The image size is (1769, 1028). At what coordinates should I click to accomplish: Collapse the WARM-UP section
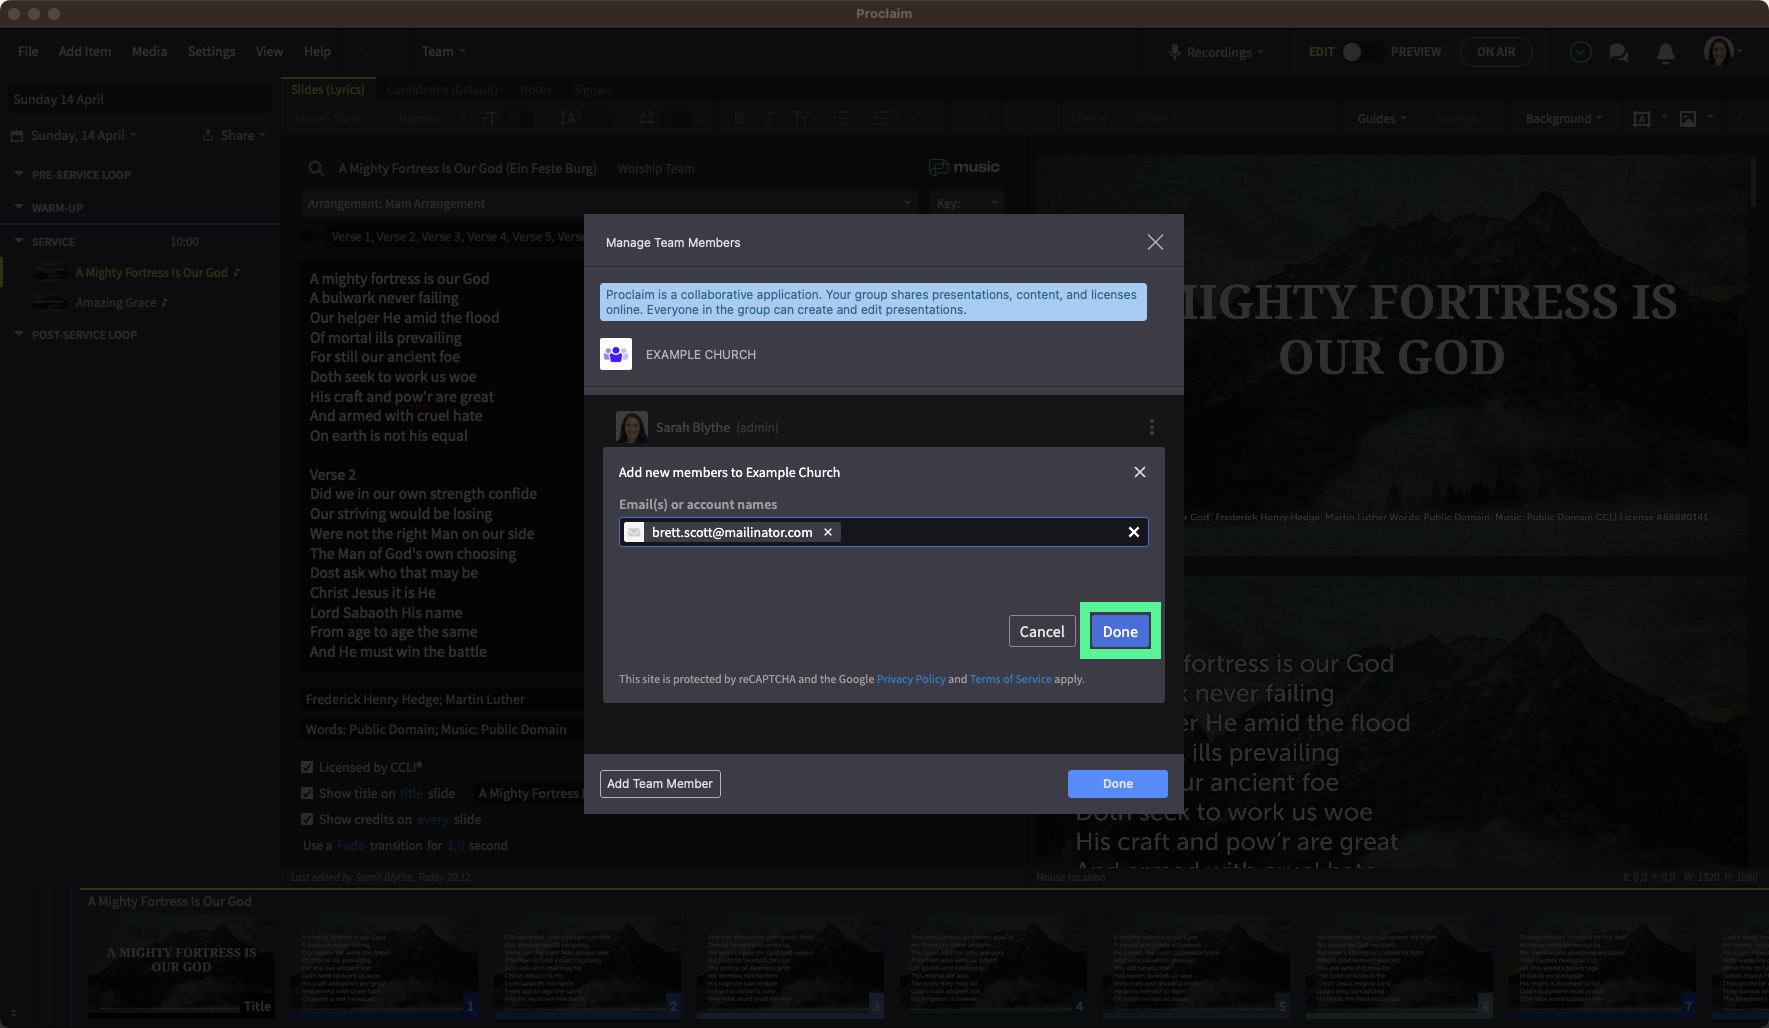click(19, 207)
